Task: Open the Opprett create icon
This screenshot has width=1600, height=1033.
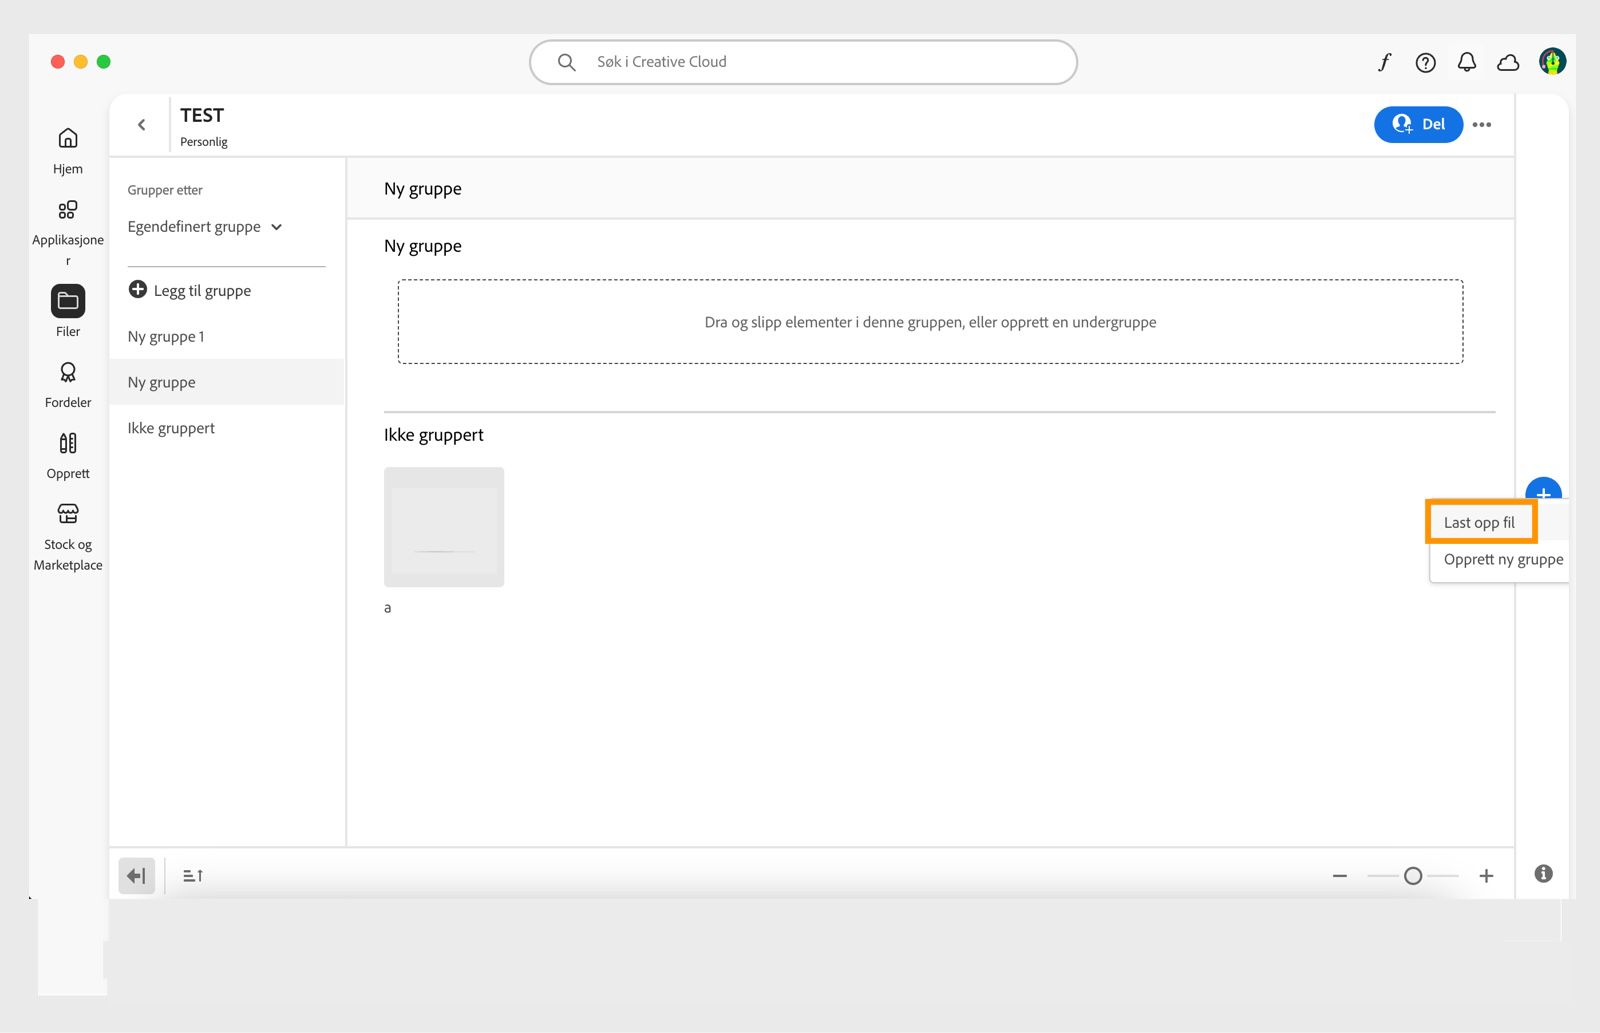Action: pyautogui.click(x=68, y=443)
